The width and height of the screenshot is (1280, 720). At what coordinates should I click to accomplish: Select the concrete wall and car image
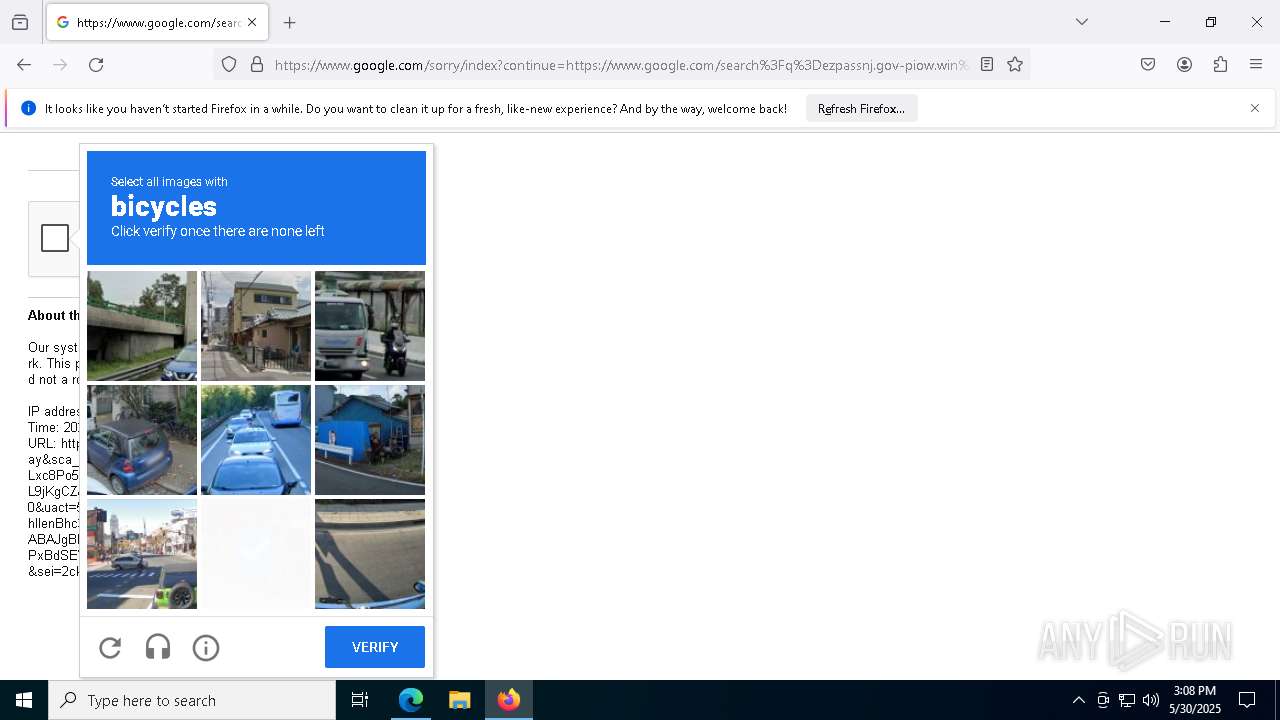click(x=142, y=326)
